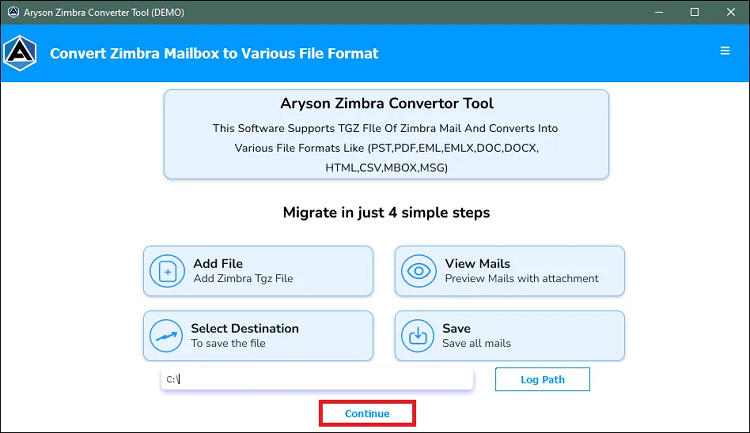
Task: Click the Select Destination arrow icon
Action: tap(166, 336)
